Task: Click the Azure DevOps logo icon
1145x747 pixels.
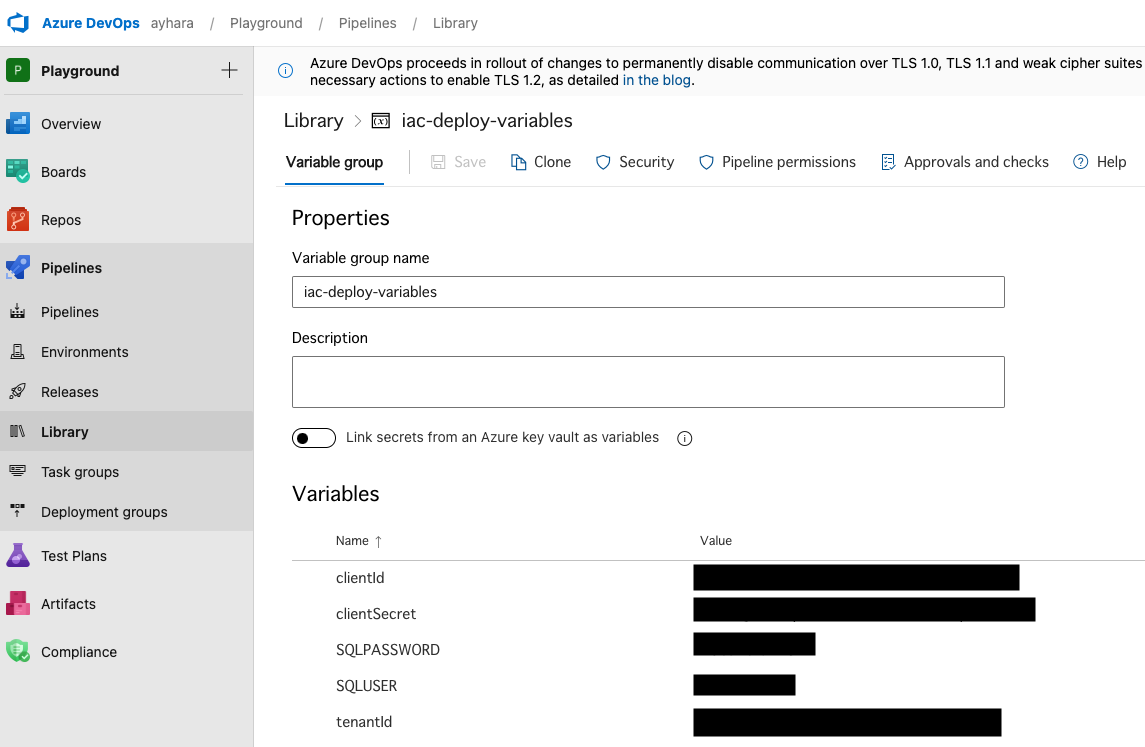Action: 18,23
